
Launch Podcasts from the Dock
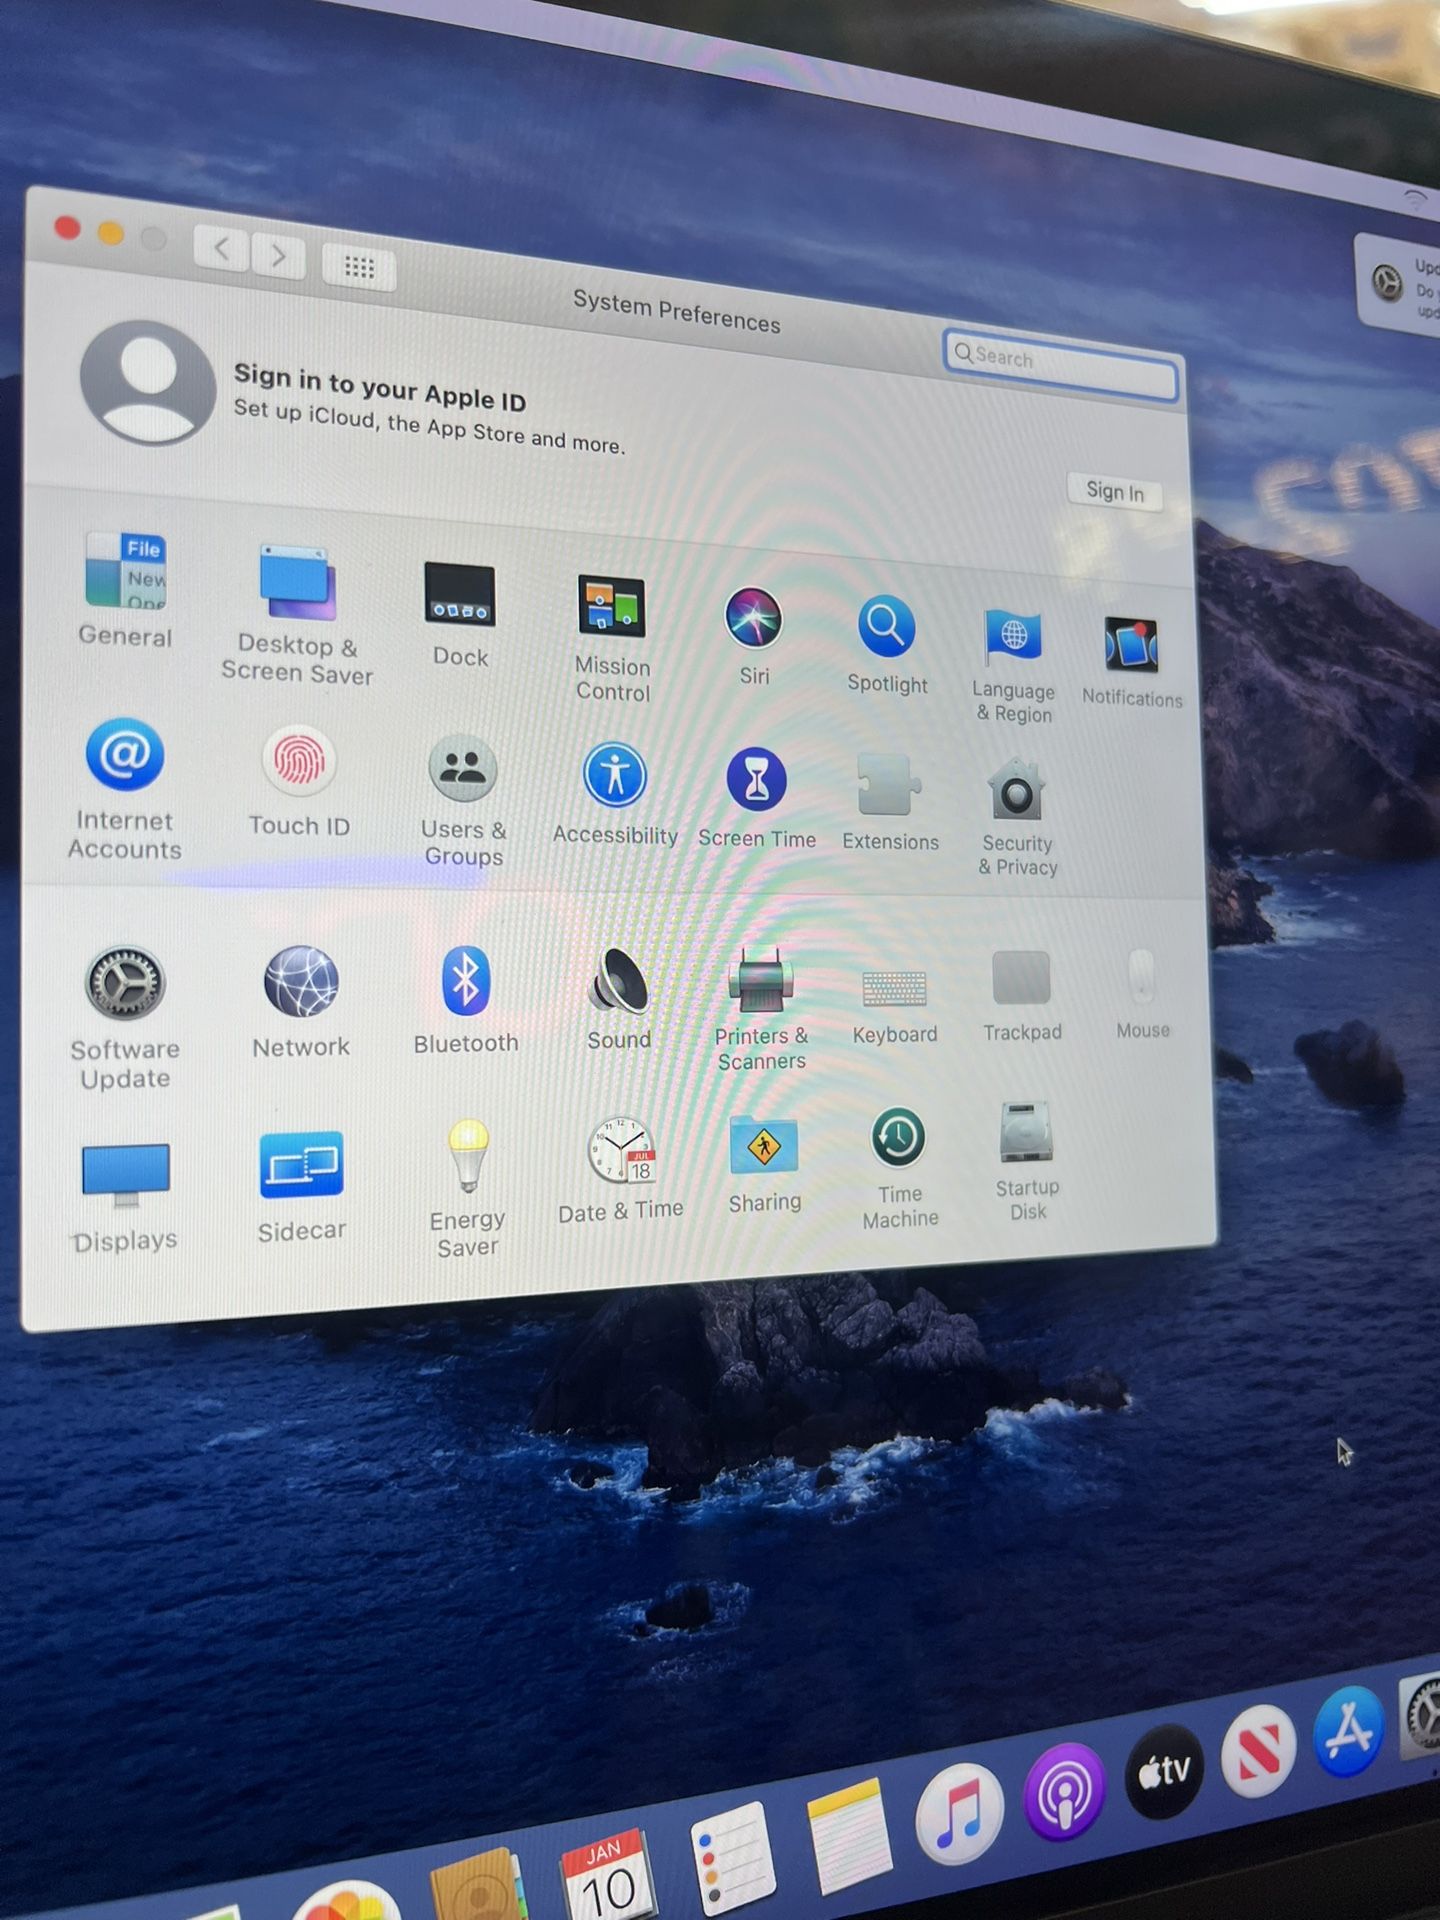click(x=1064, y=1792)
